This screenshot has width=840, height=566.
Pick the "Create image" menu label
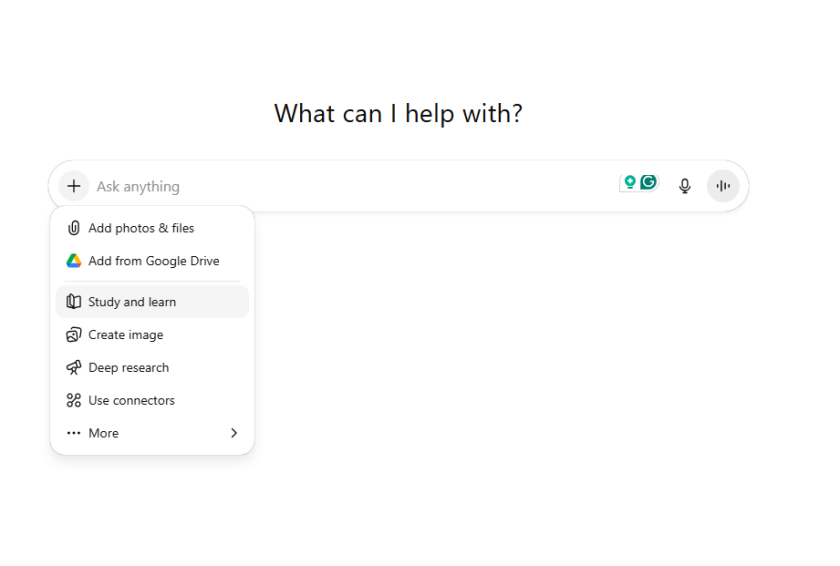click(x=125, y=335)
